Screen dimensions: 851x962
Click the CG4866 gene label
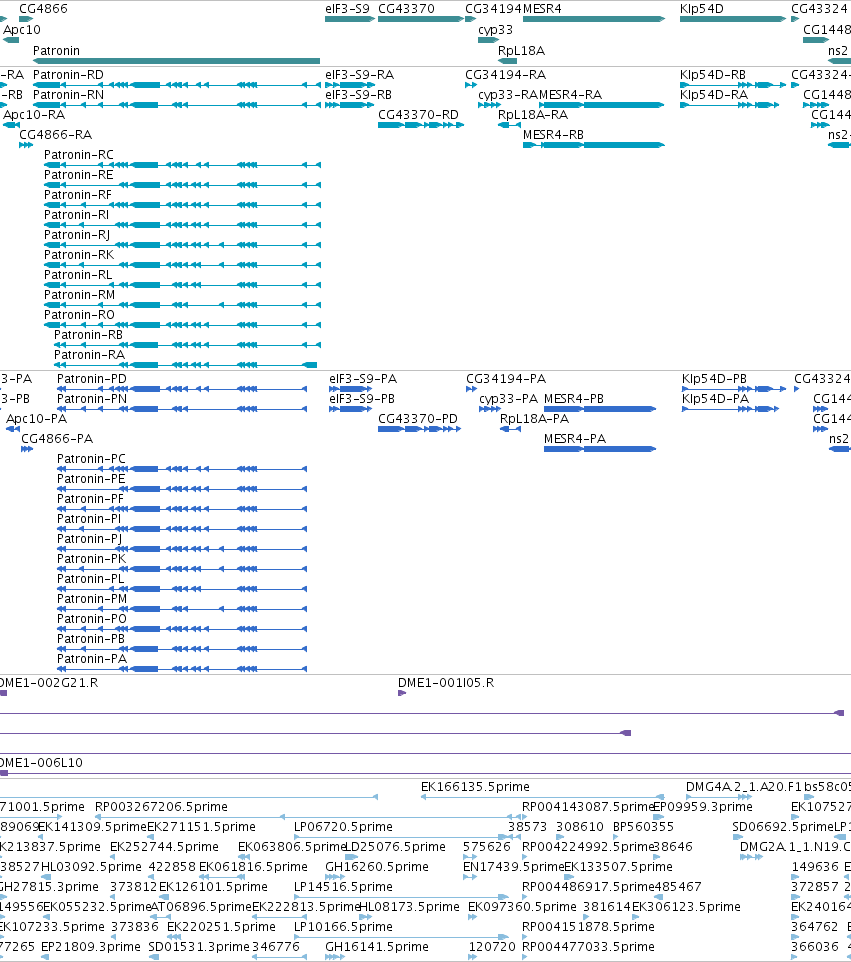[44, 9]
